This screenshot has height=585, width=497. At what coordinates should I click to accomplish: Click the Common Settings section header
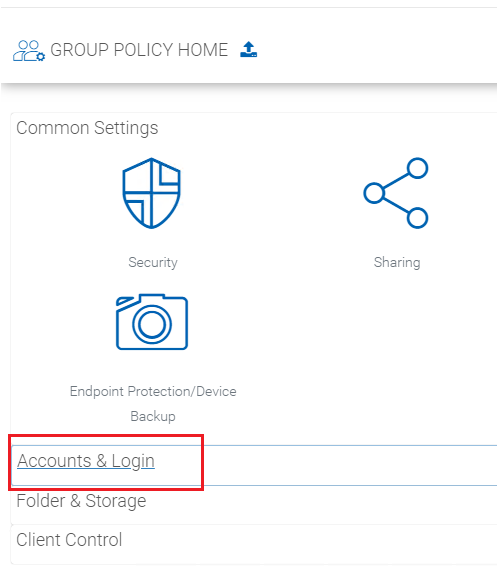[x=87, y=128]
